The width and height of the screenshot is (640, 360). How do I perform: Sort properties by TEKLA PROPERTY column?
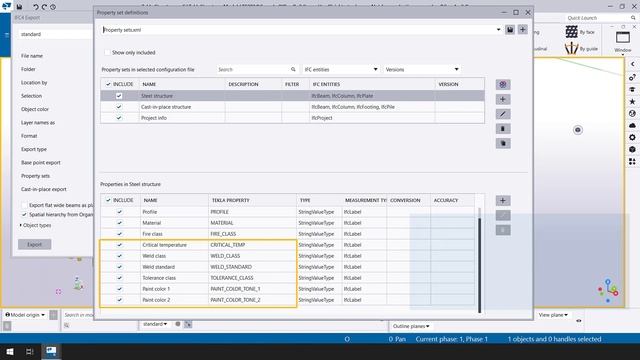tap(252, 200)
